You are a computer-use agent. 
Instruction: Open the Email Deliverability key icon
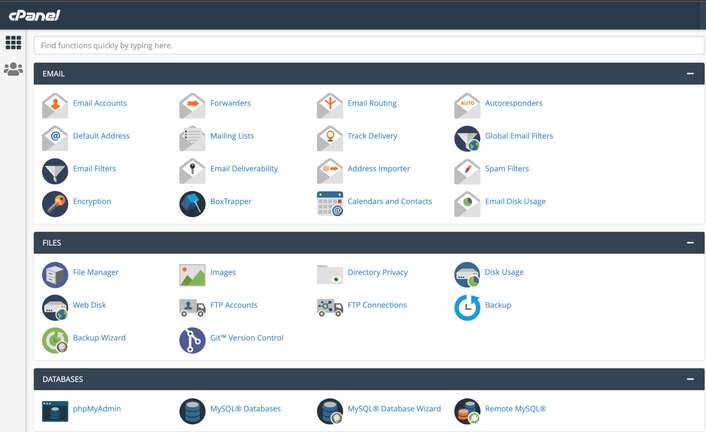click(x=192, y=171)
